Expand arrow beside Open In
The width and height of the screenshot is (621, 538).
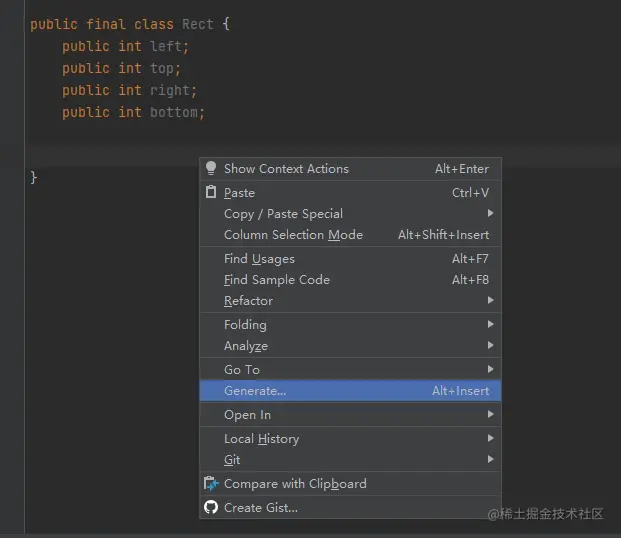(x=491, y=414)
